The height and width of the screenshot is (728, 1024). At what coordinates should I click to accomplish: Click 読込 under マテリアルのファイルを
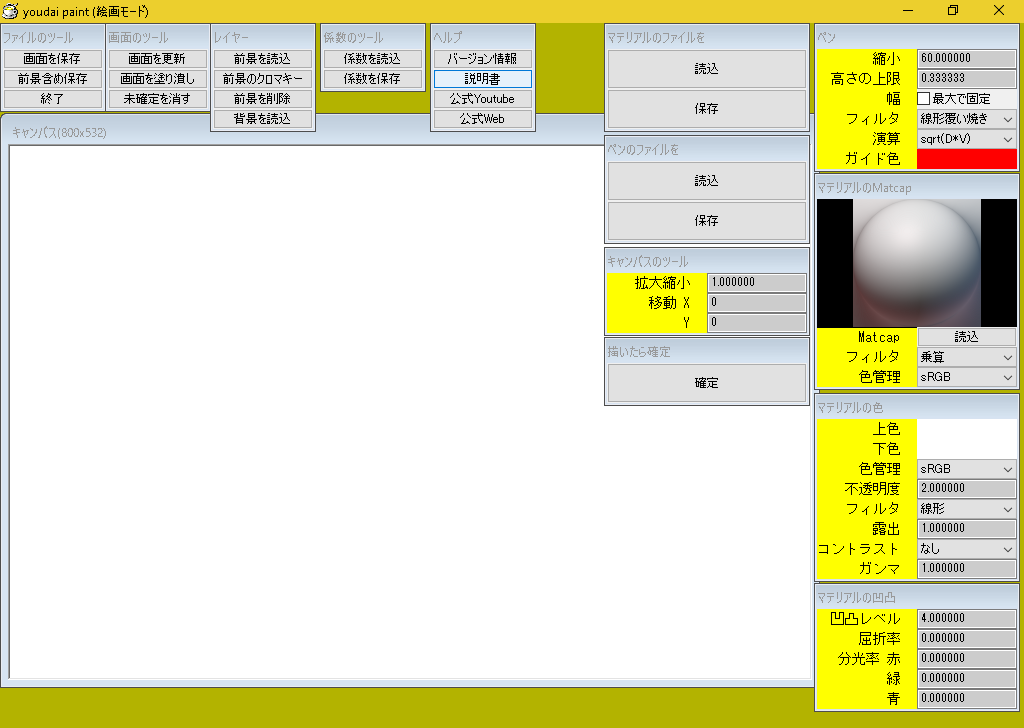[x=707, y=69]
